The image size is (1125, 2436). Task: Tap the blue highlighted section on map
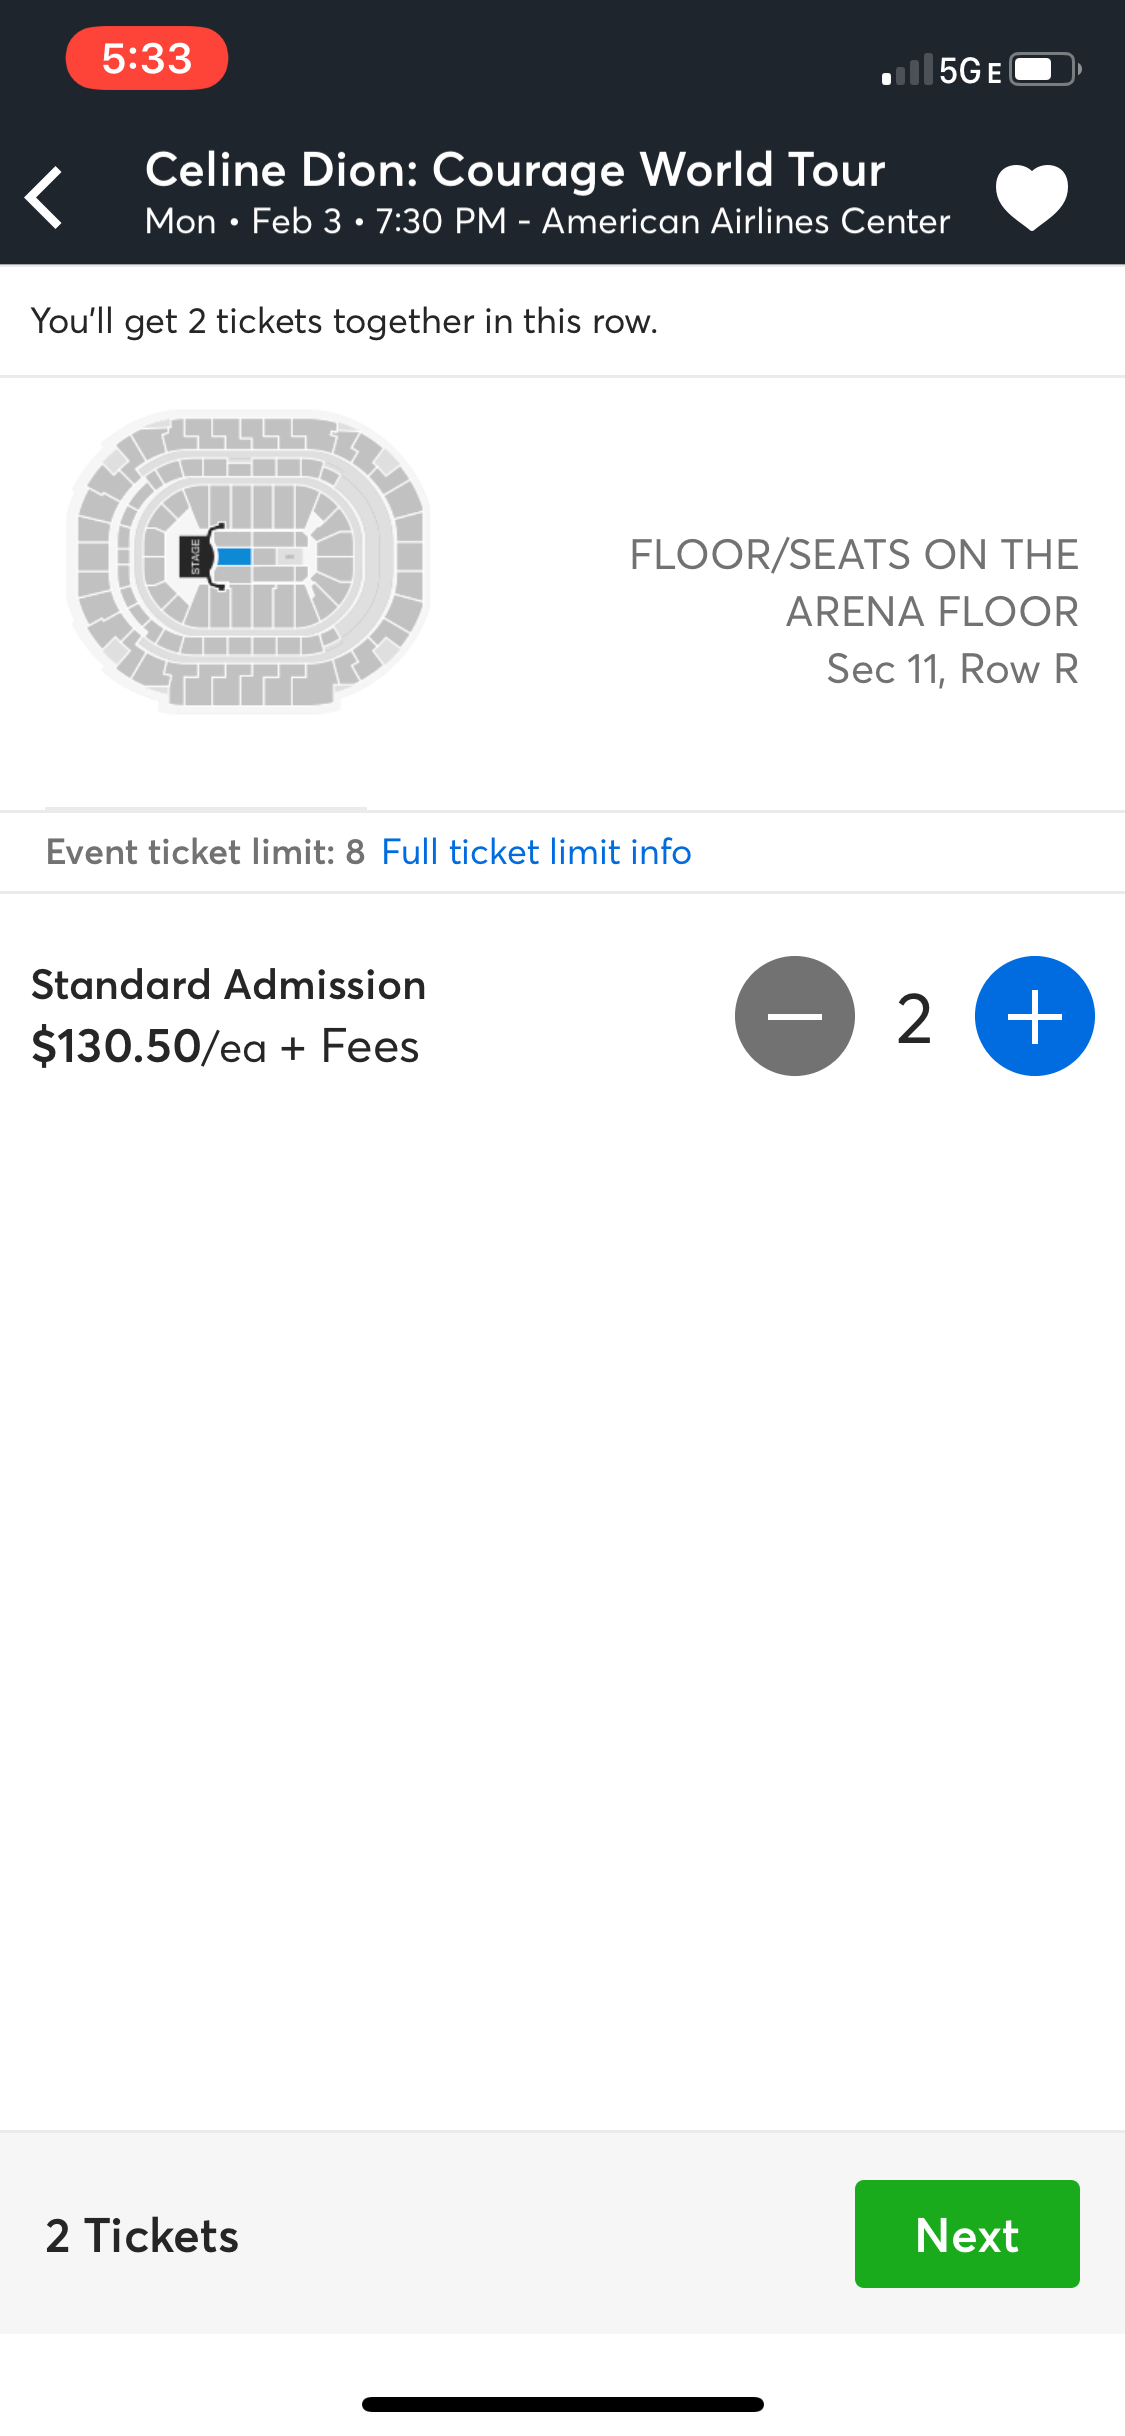234,557
